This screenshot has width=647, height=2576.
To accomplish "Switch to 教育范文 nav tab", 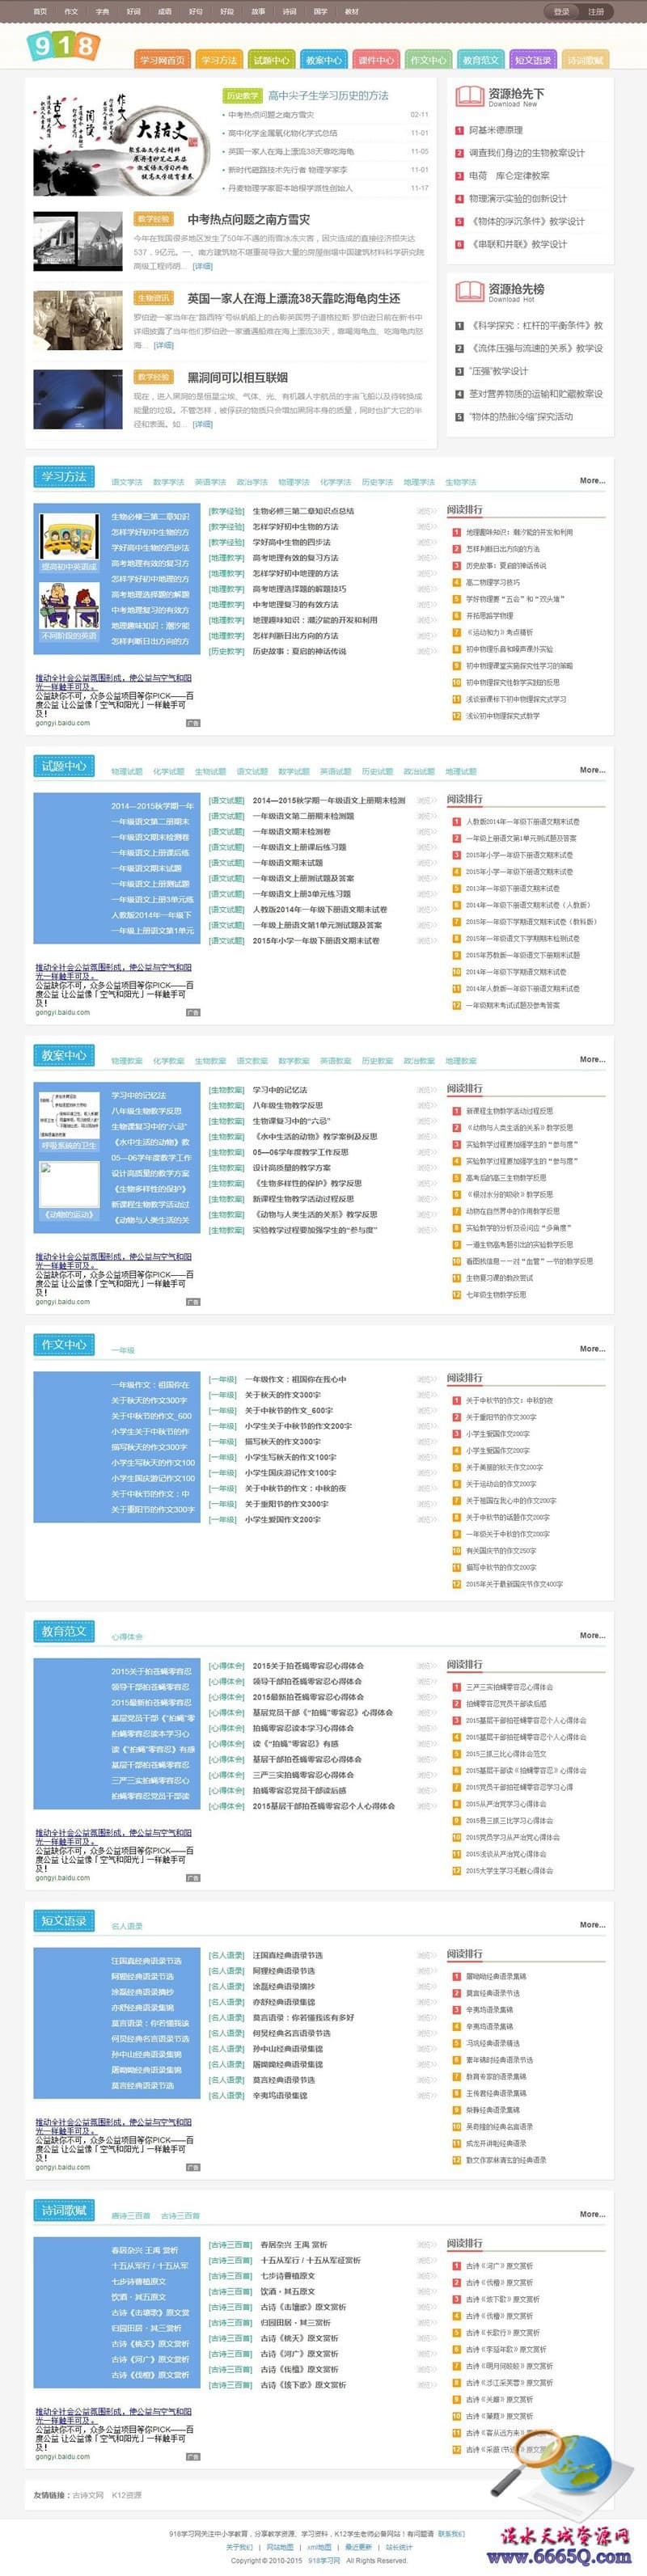I will click(x=480, y=60).
